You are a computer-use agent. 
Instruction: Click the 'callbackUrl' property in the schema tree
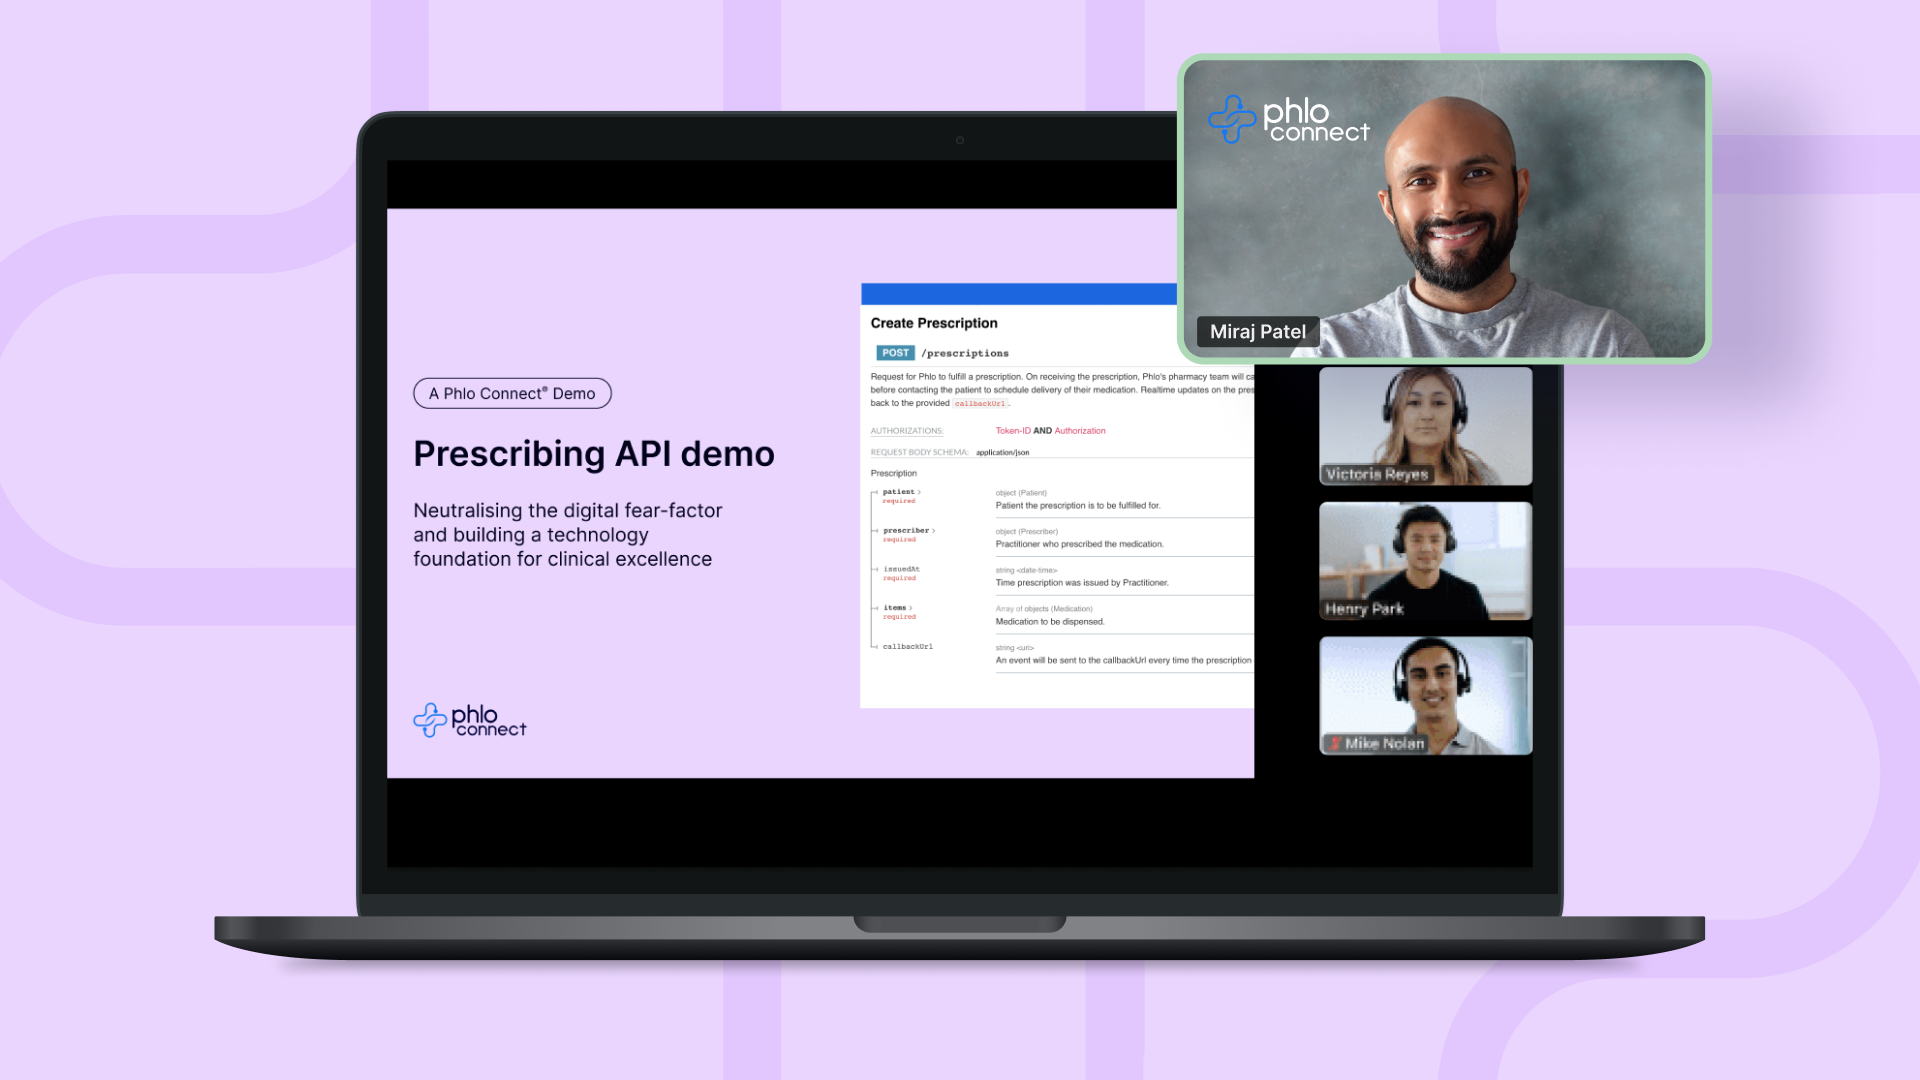coord(908,647)
